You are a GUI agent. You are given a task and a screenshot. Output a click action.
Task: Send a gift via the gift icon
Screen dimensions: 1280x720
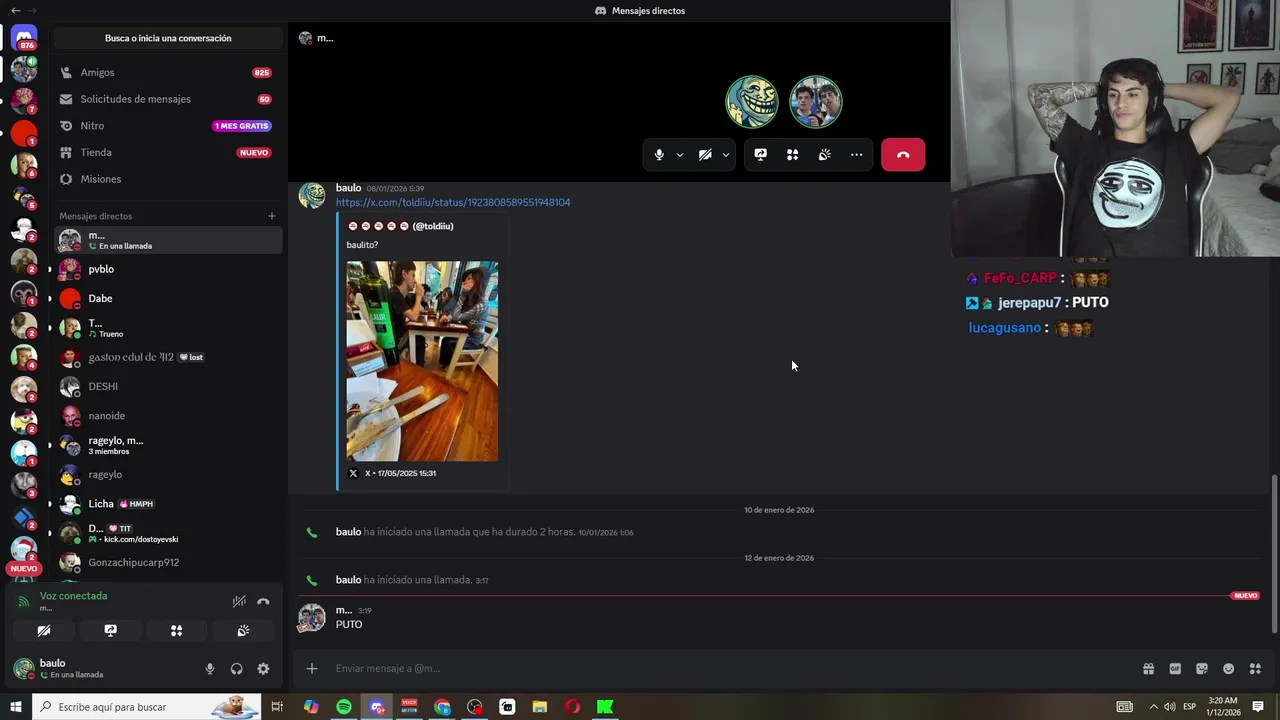1148,669
